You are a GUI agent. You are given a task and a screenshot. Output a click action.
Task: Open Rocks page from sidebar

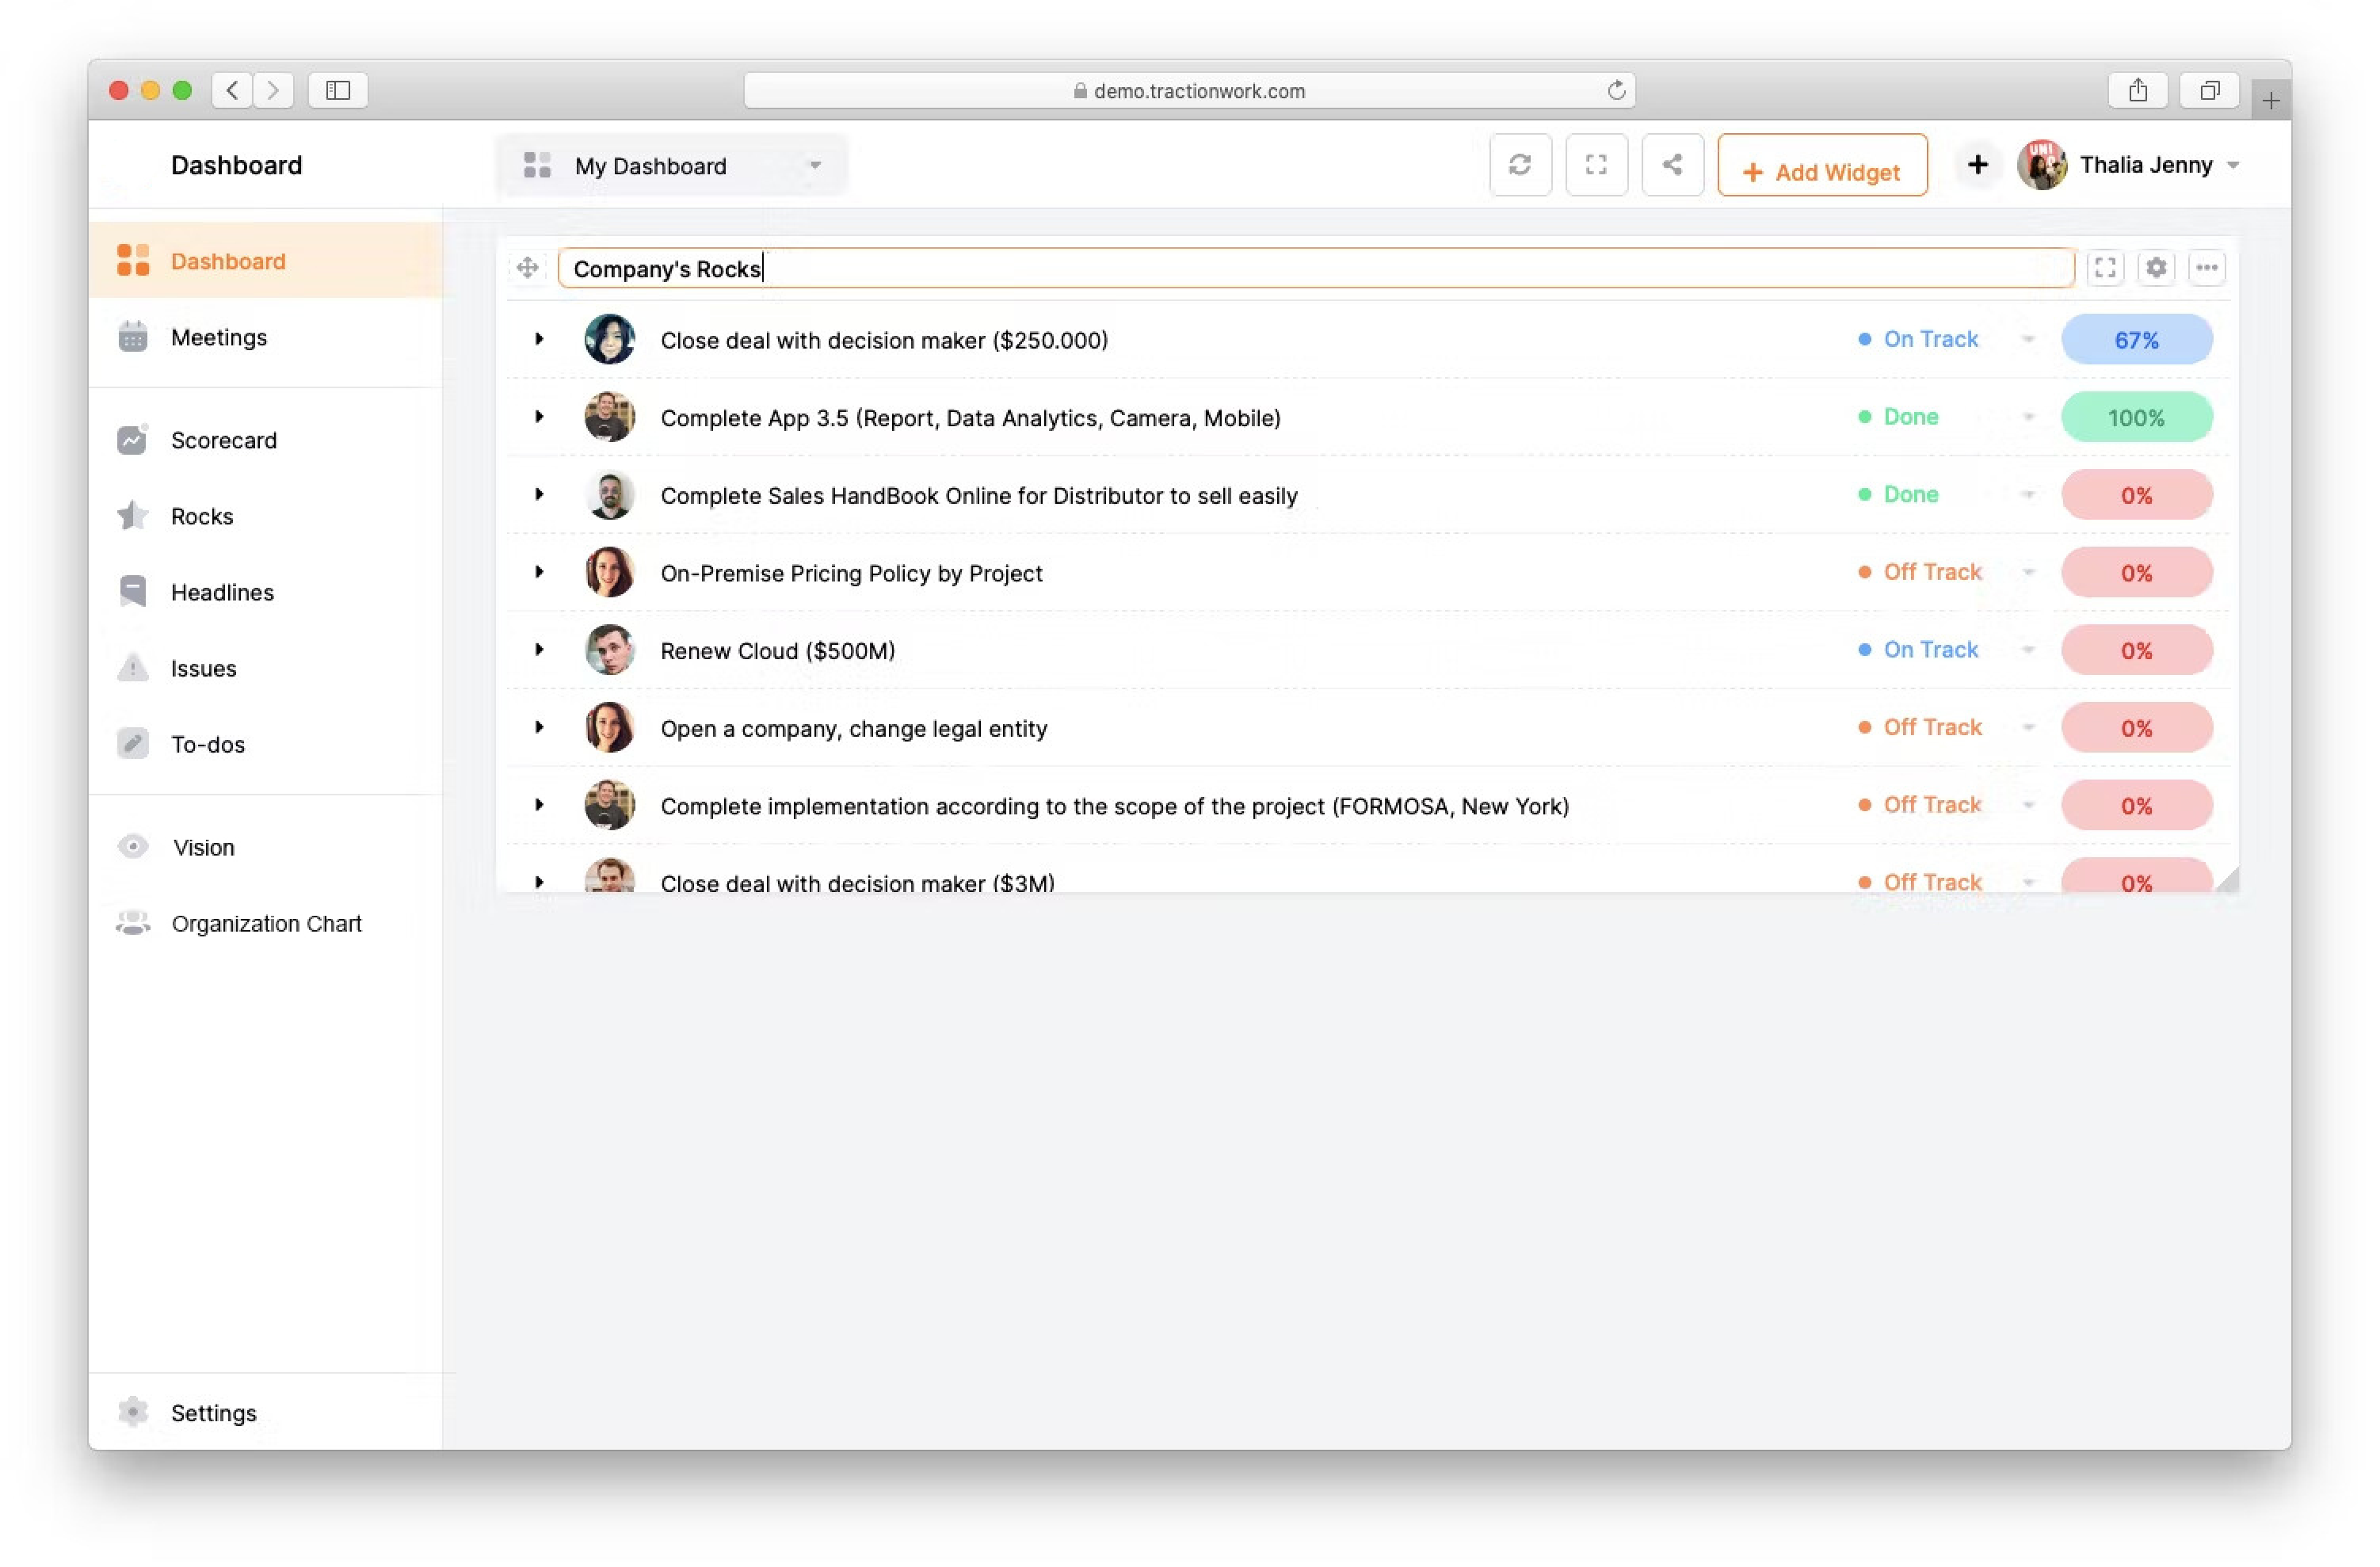pos(202,516)
